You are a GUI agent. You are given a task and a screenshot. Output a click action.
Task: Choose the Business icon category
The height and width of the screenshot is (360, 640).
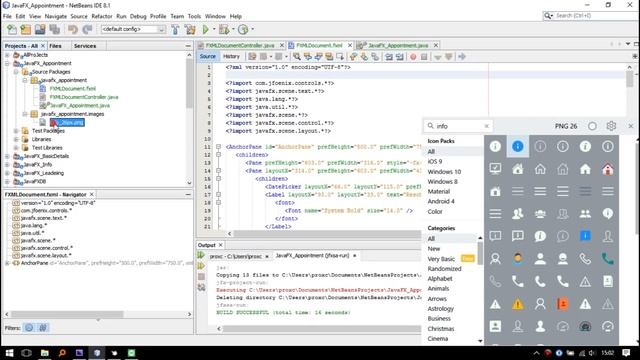click(x=439, y=318)
